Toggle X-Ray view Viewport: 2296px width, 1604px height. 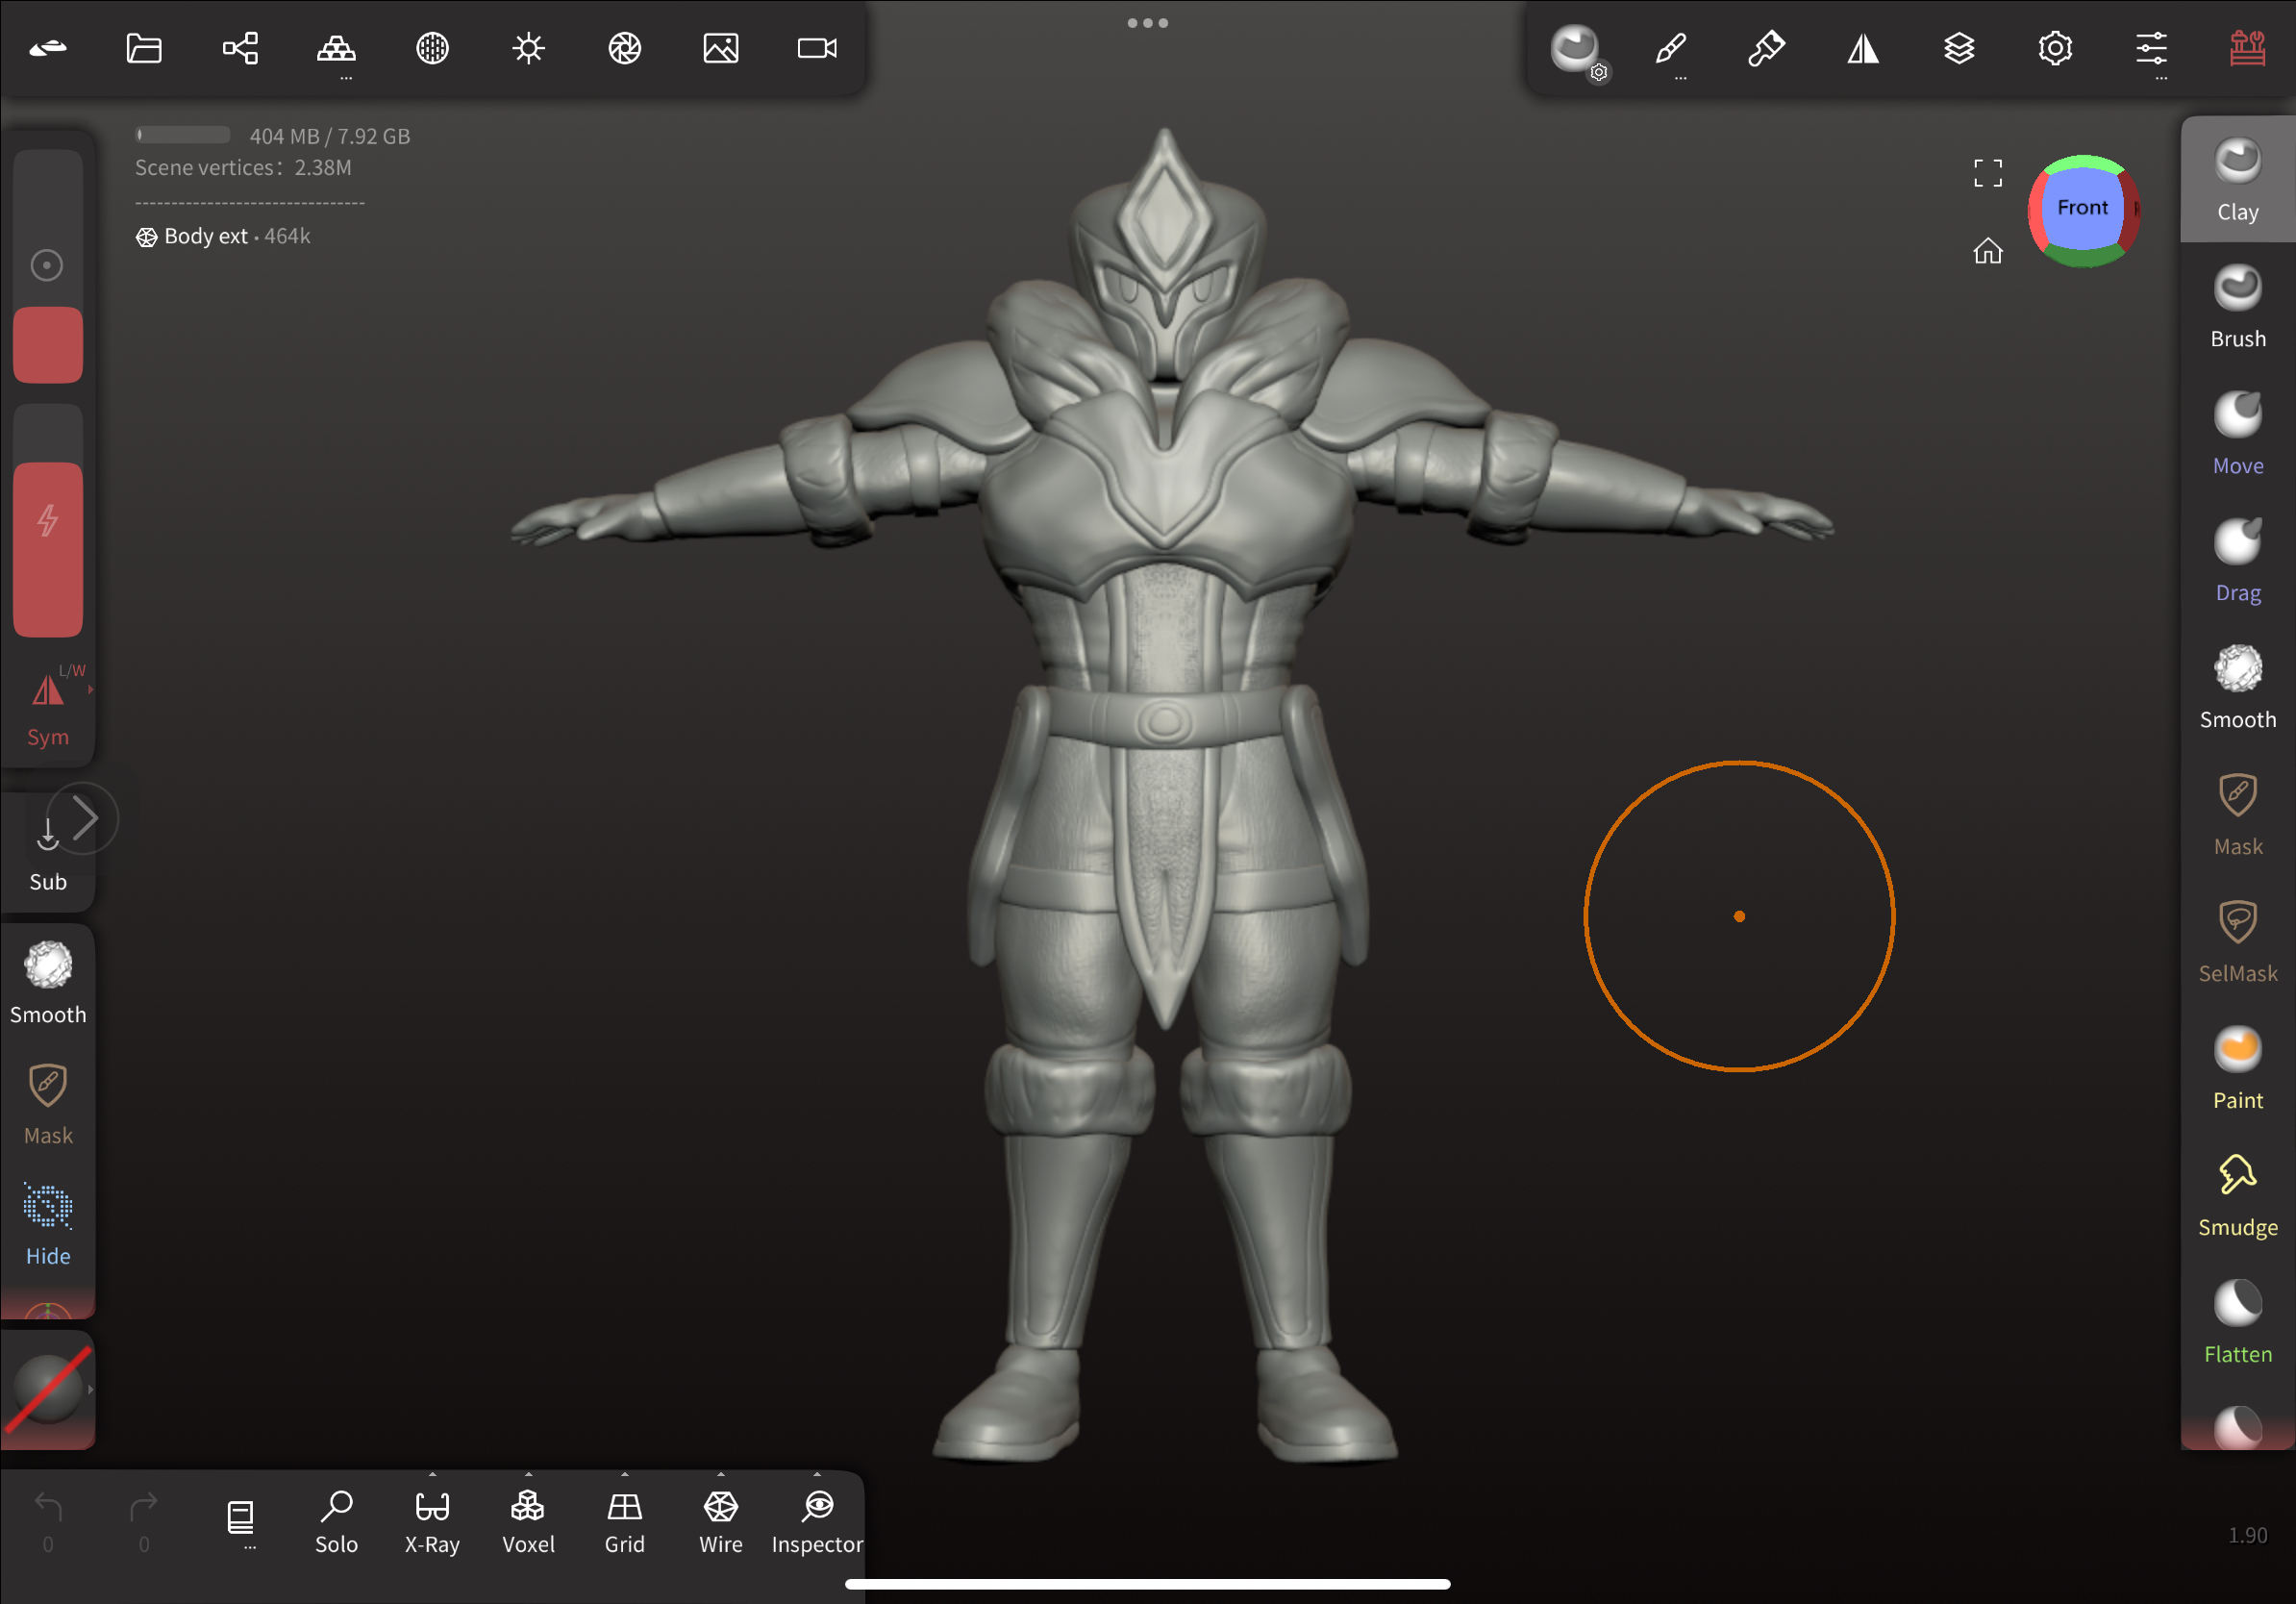[432, 1521]
